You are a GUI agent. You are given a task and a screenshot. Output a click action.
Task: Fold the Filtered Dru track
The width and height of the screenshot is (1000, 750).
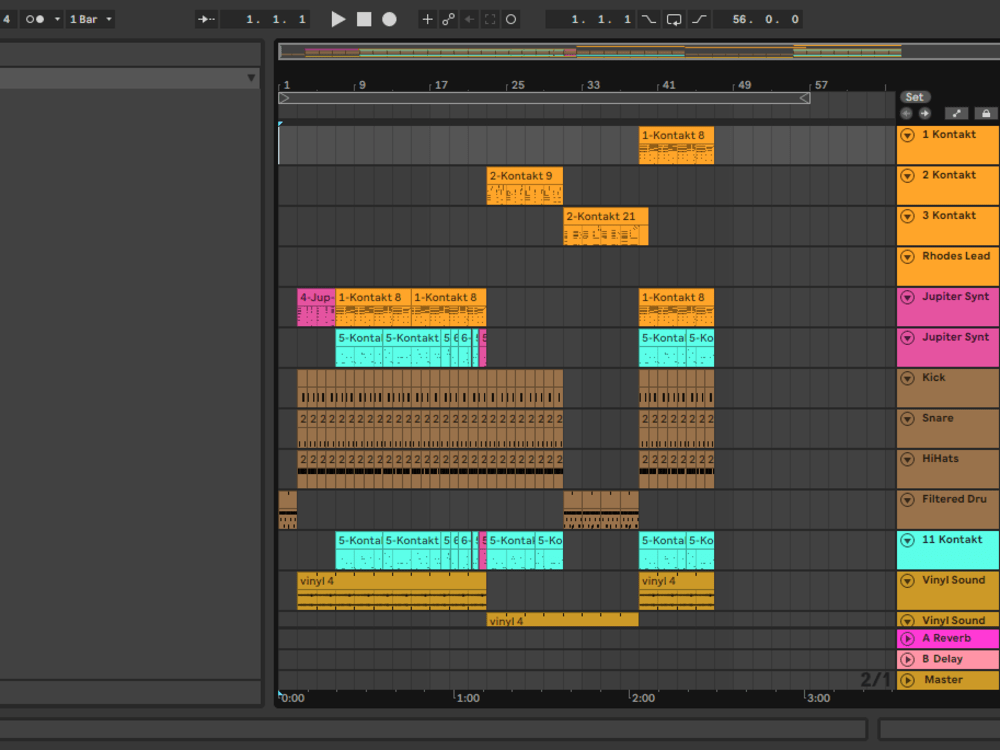(x=908, y=499)
